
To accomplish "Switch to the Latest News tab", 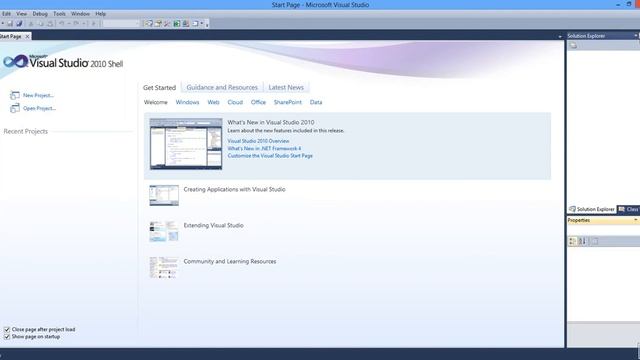I will click(286, 87).
